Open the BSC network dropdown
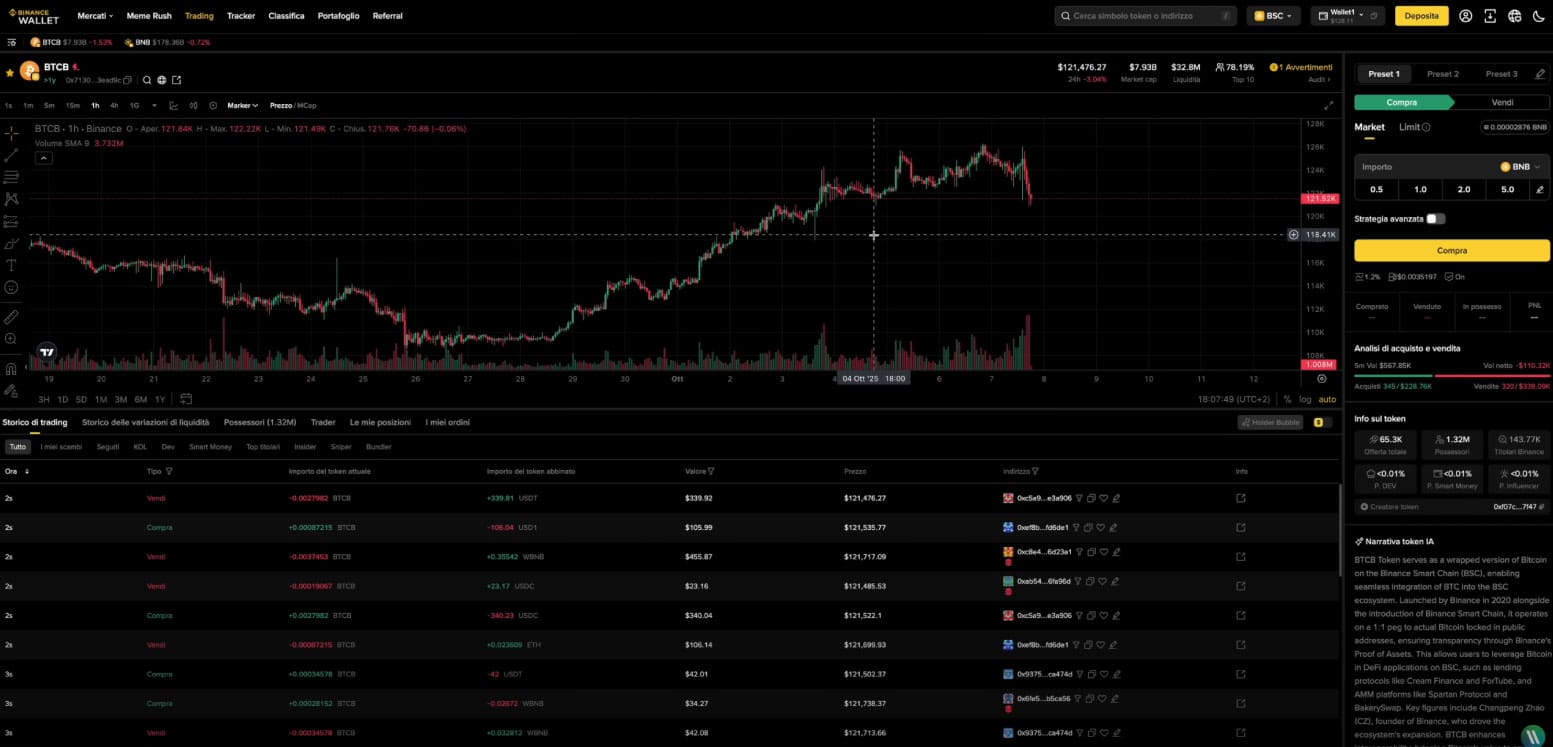1553x747 pixels. pyautogui.click(x=1273, y=16)
